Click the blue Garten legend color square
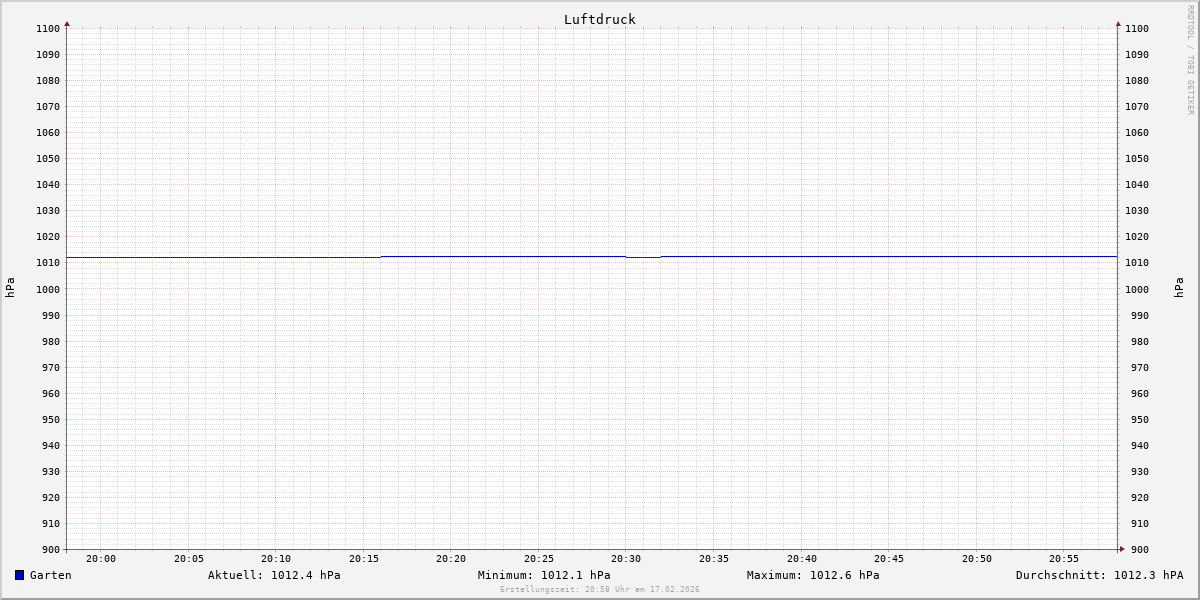The height and width of the screenshot is (600, 1200). point(19,575)
